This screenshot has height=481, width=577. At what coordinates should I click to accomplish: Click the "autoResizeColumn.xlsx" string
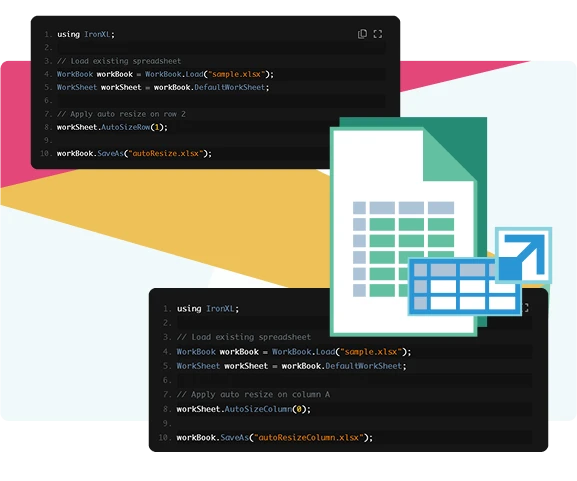(x=308, y=438)
